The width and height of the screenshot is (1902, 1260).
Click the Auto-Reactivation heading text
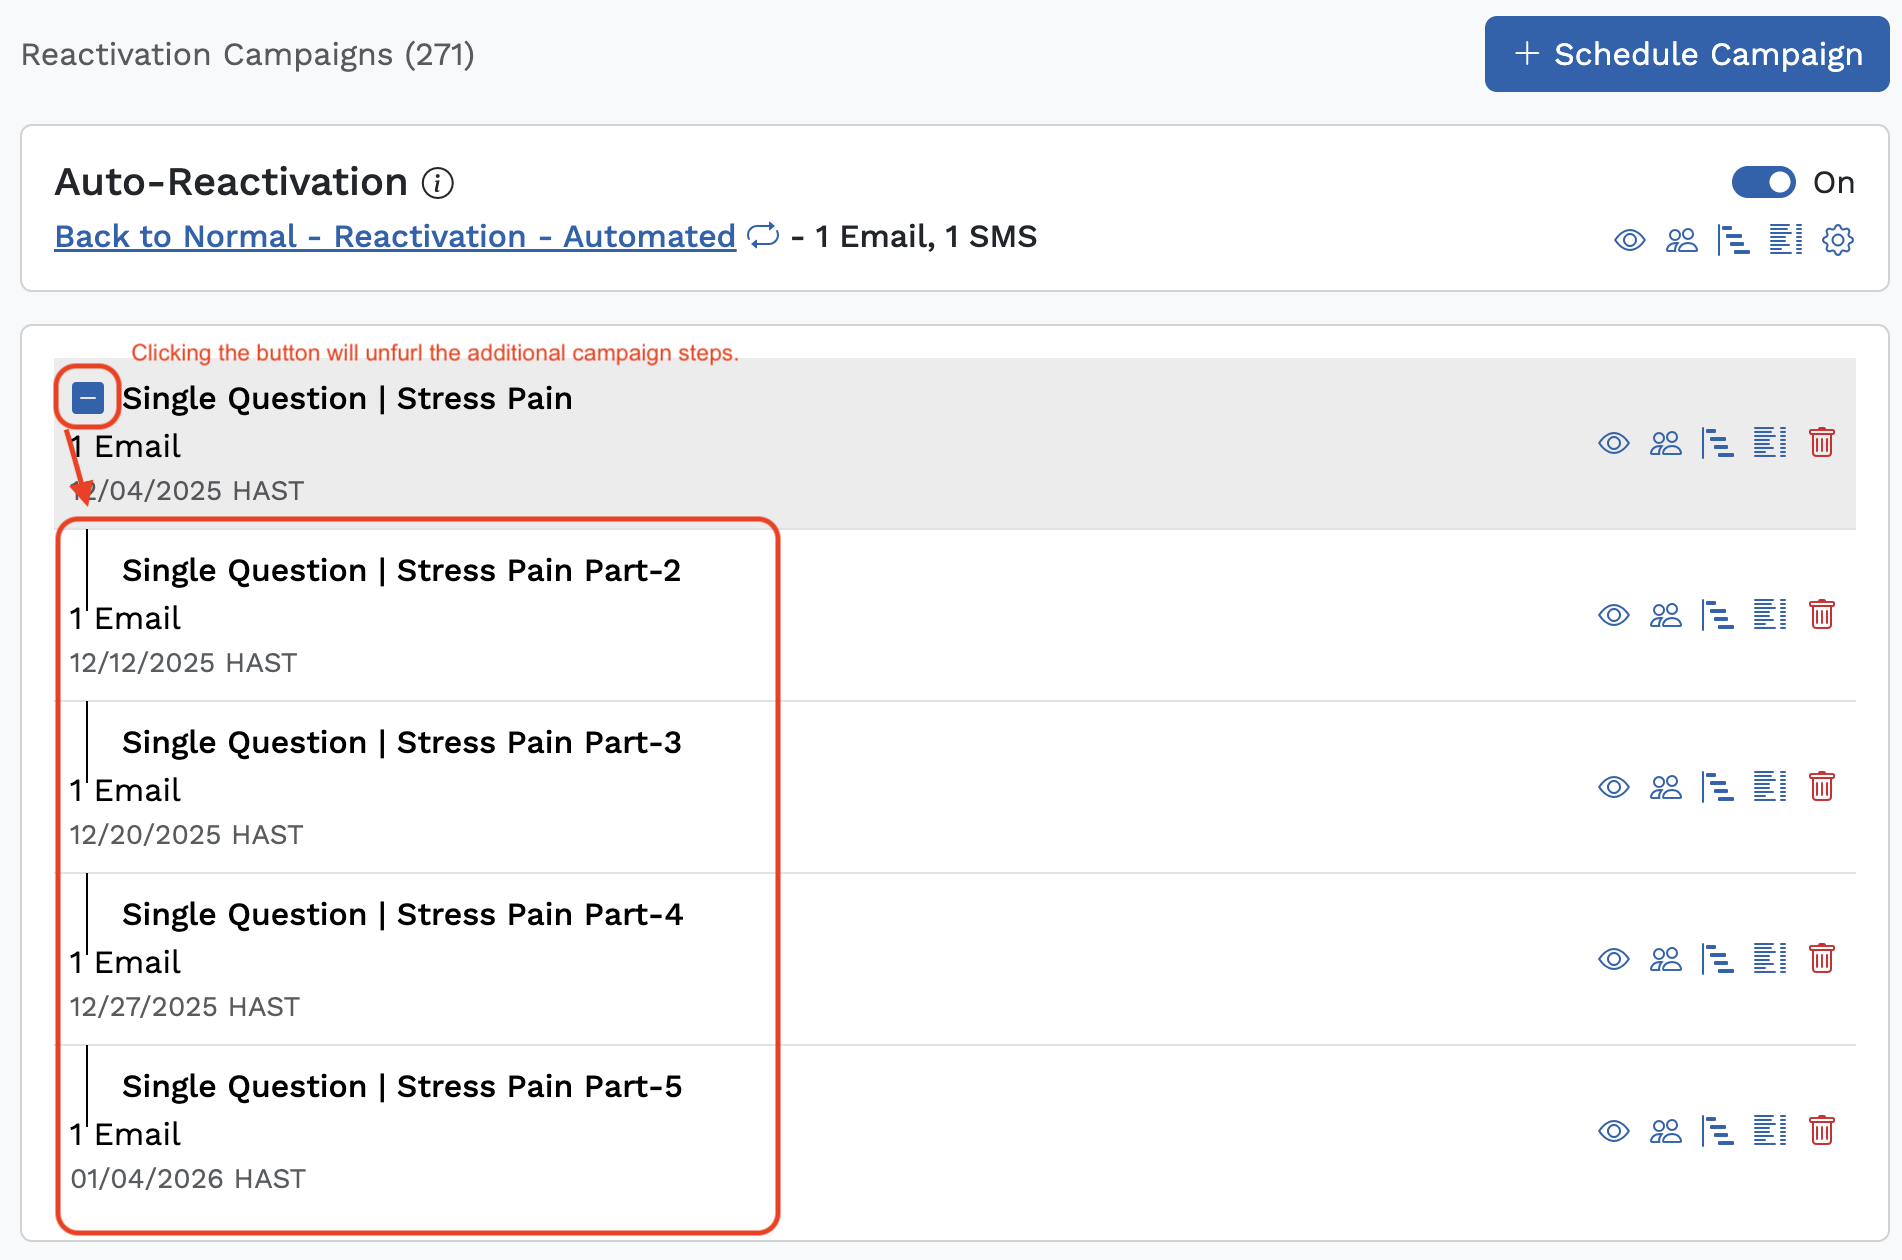click(231, 183)
